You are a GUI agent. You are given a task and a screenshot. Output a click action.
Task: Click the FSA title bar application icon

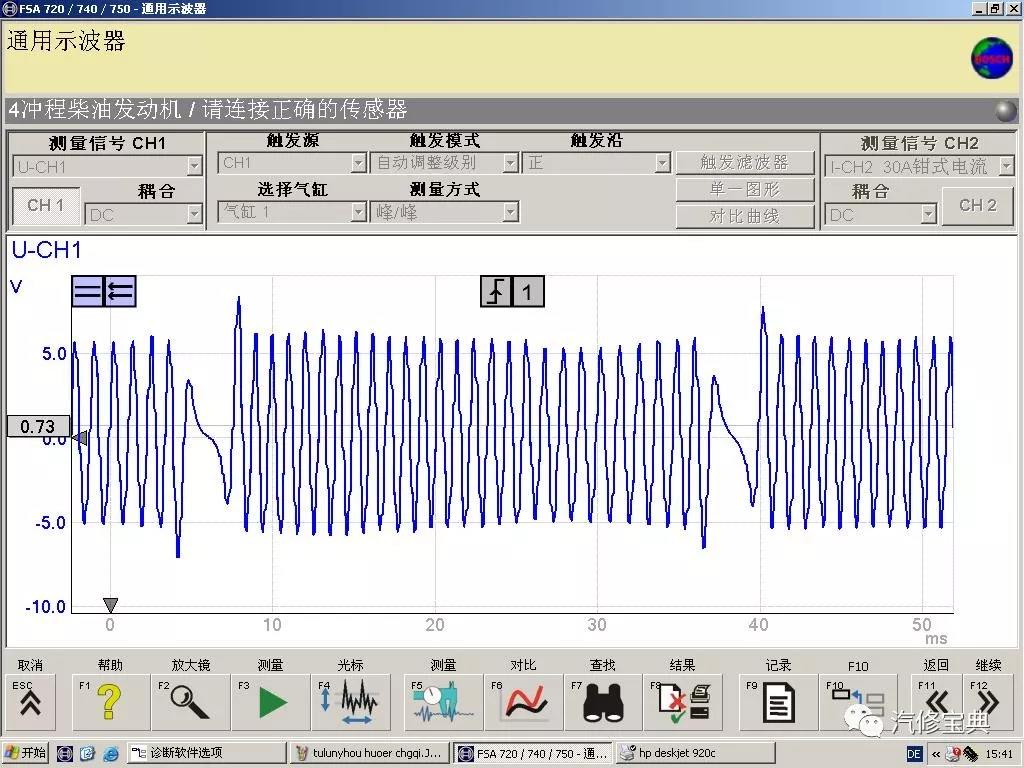[9, 8]
